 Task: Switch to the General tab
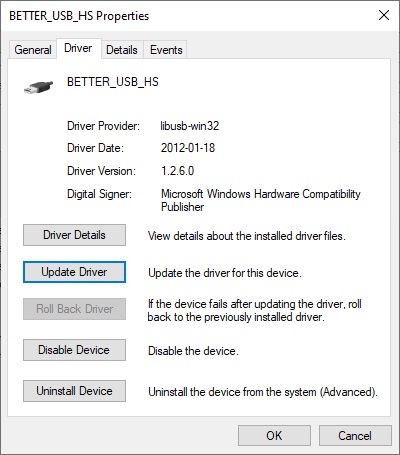pyautogui.click(x=33, y=50)
